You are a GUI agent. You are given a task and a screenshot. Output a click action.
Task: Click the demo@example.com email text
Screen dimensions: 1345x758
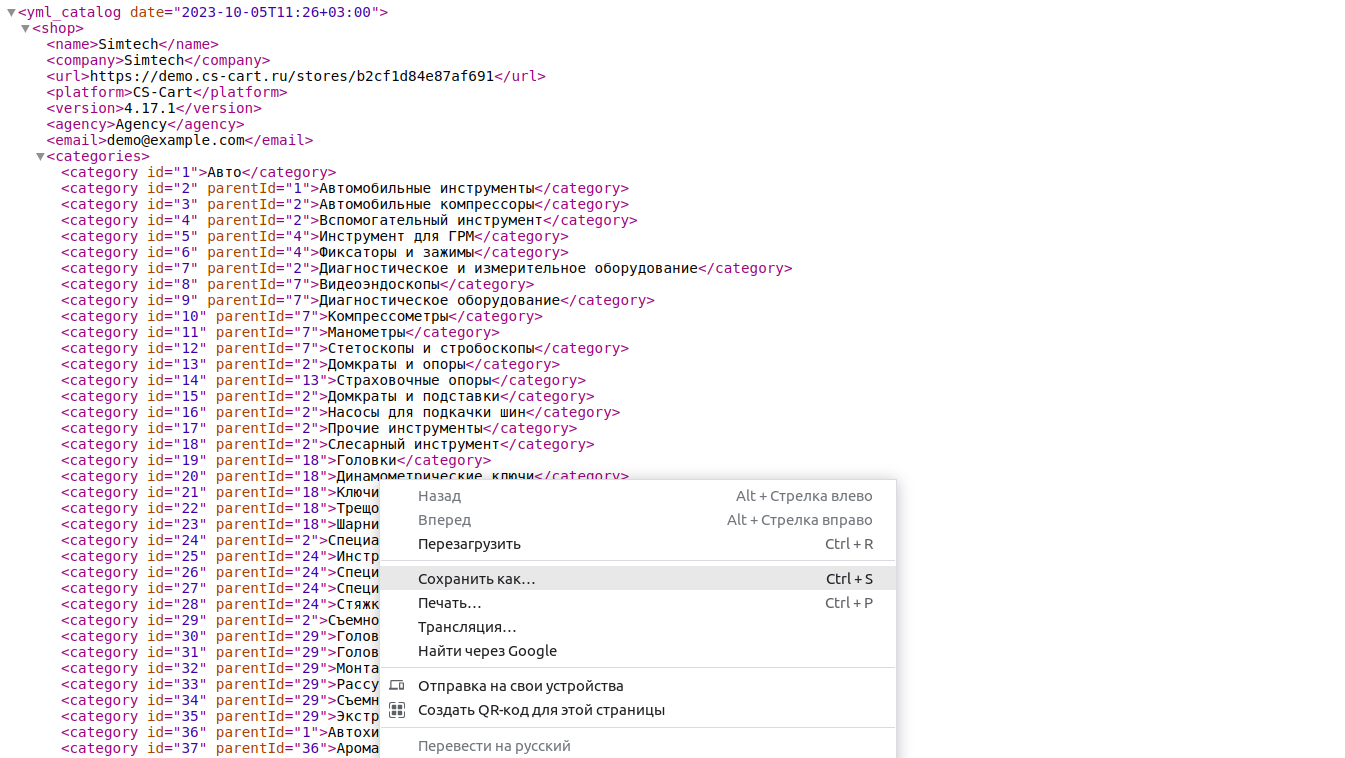pos(176,140)
